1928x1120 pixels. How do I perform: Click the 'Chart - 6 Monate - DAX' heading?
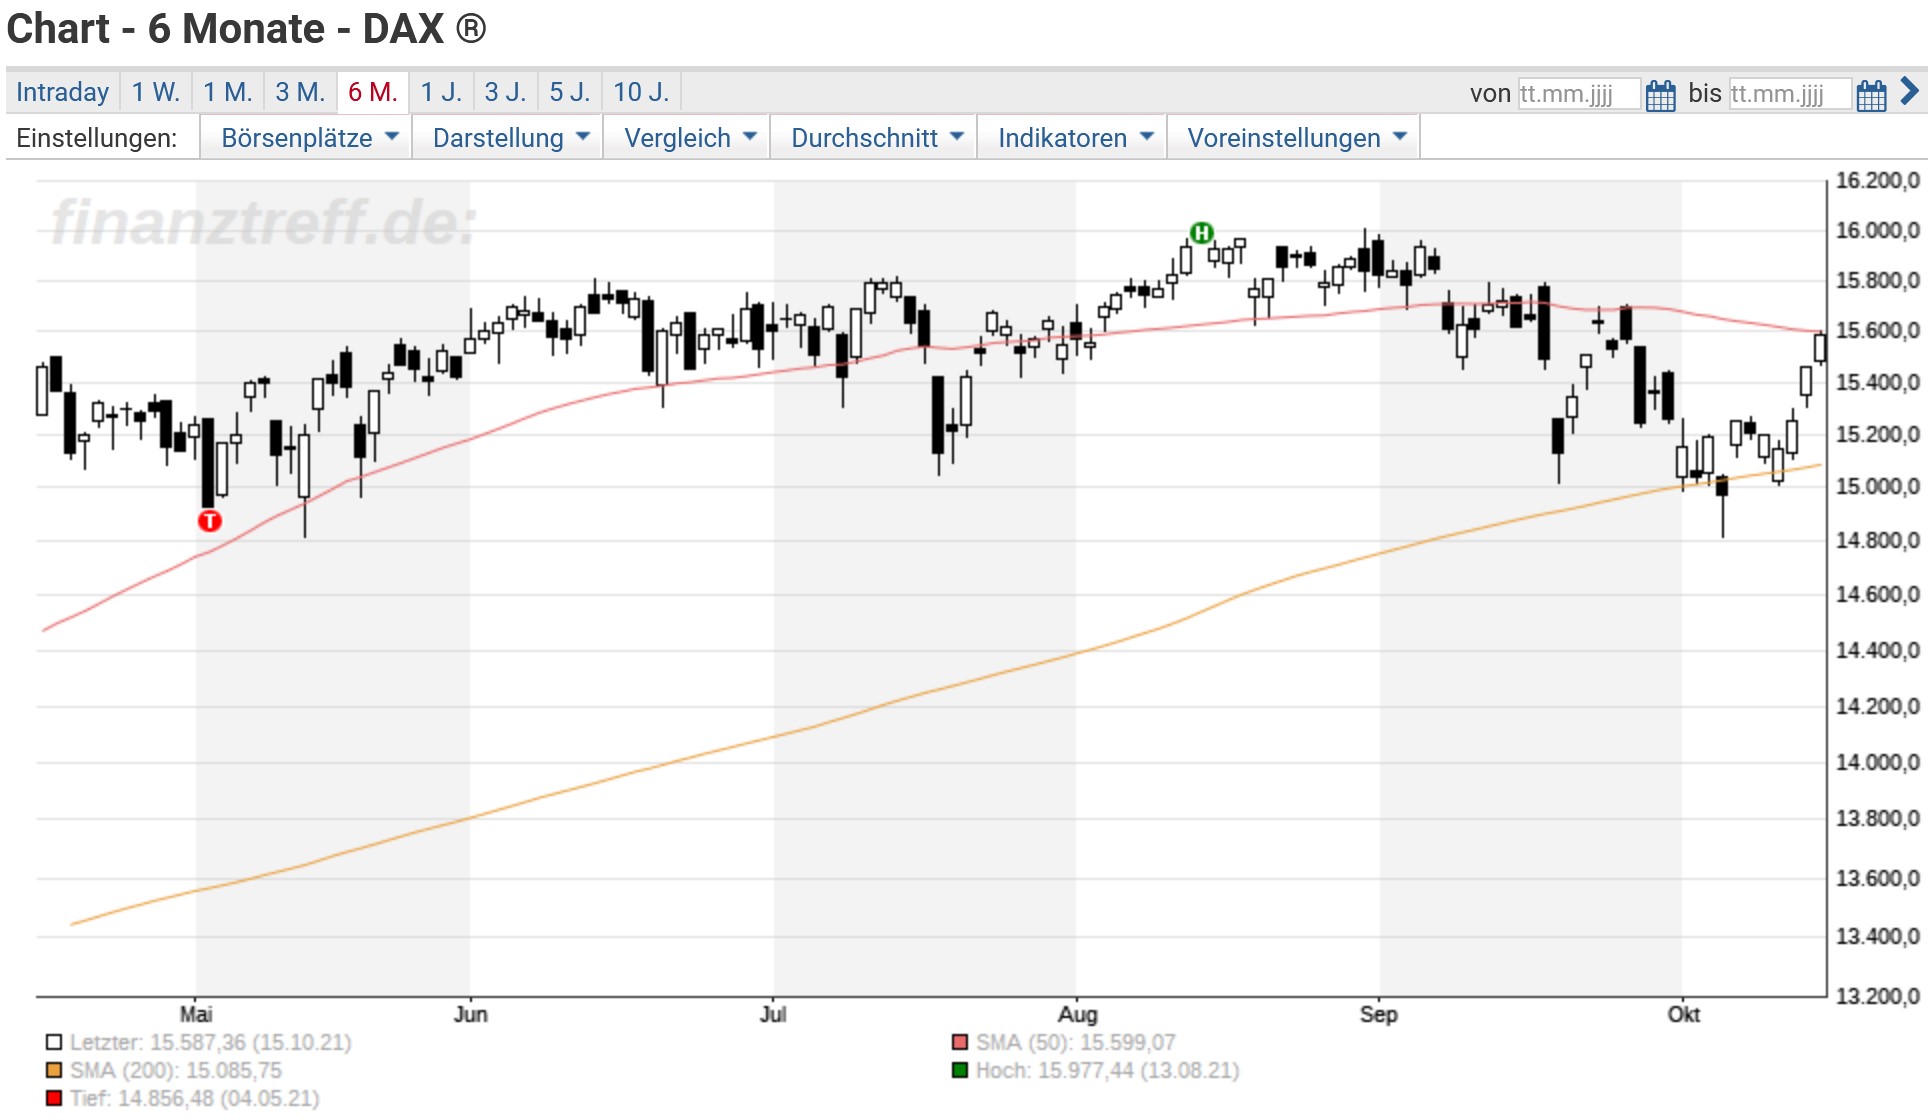point(246,28)
